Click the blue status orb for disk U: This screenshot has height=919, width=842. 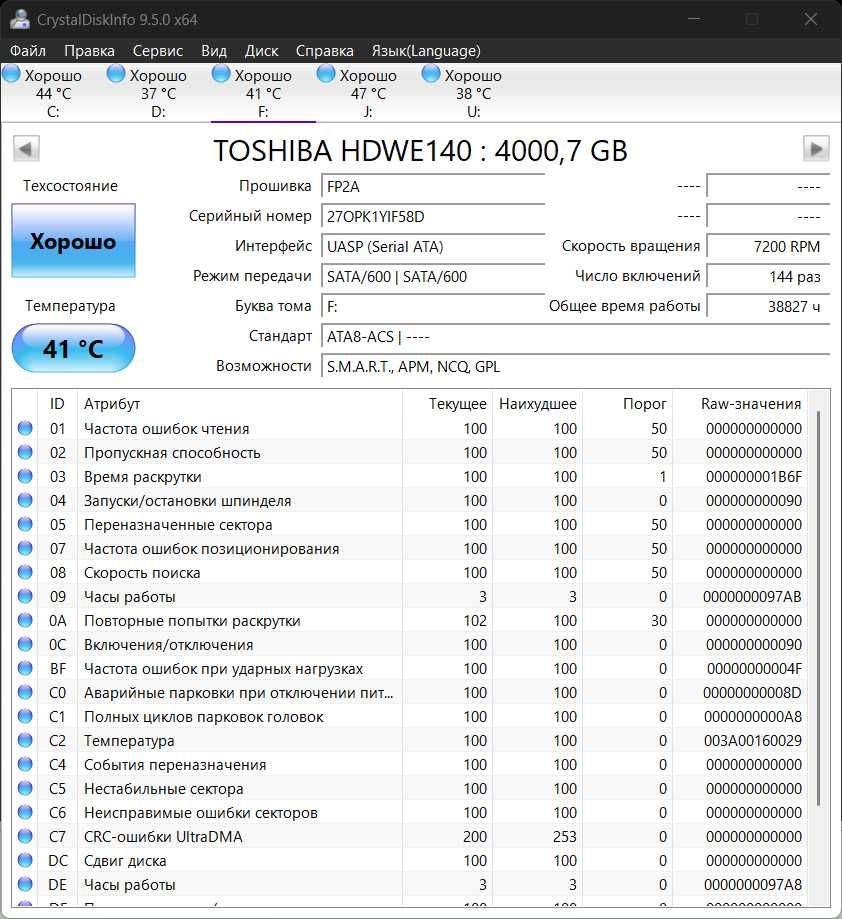(x=431, y=74)
